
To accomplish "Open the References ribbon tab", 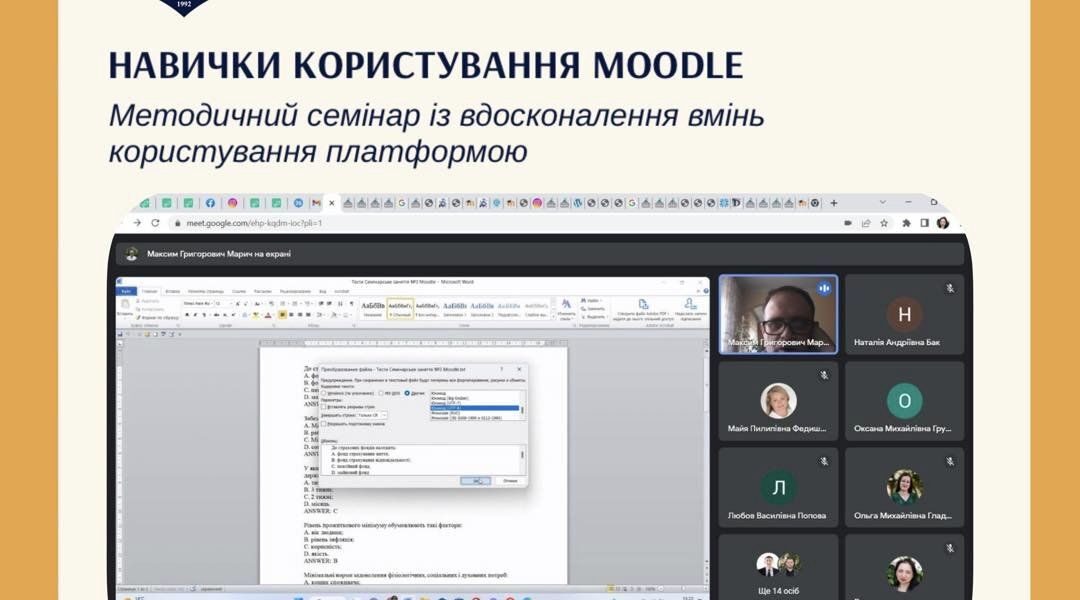I will point(239,291).
